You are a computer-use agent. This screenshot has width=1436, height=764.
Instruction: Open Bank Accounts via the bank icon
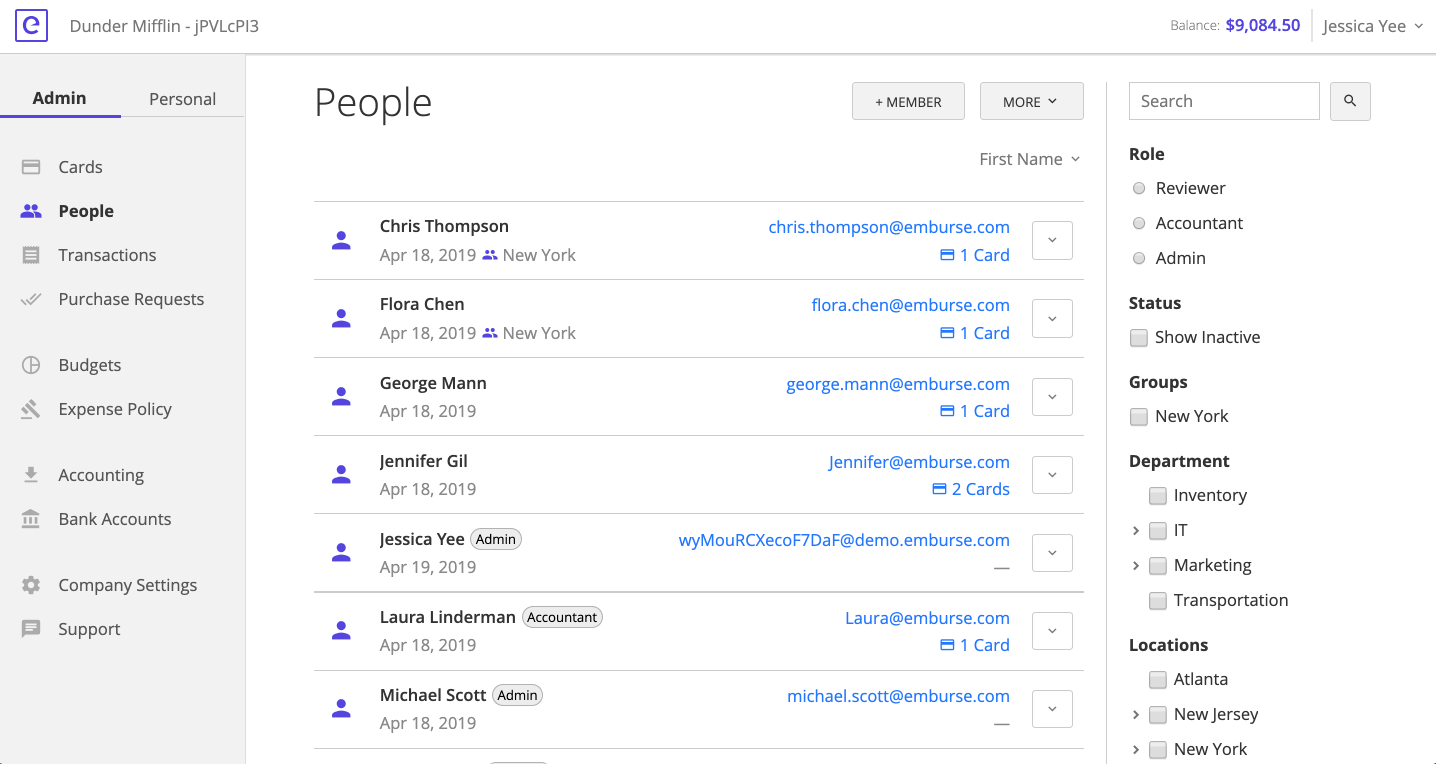coord(31,519)
